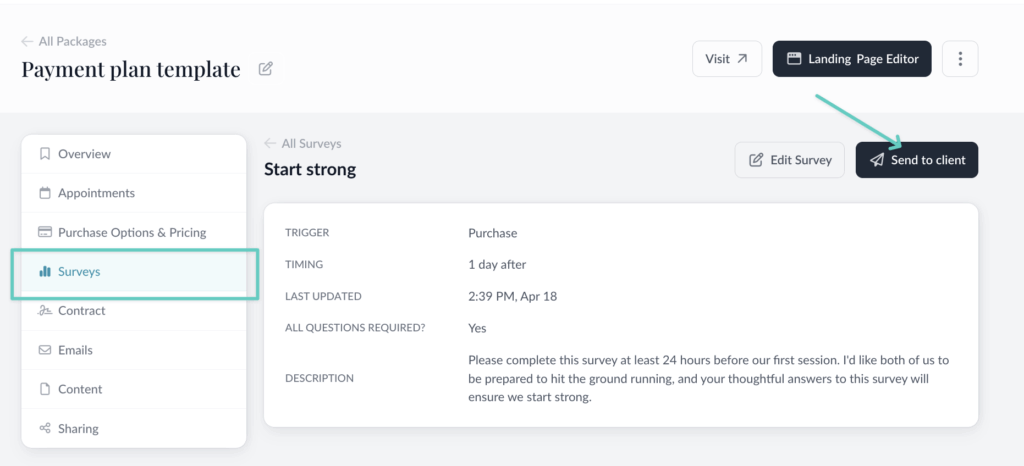
Task: Open the three-dot more options menu
Action: coord(960,59)
